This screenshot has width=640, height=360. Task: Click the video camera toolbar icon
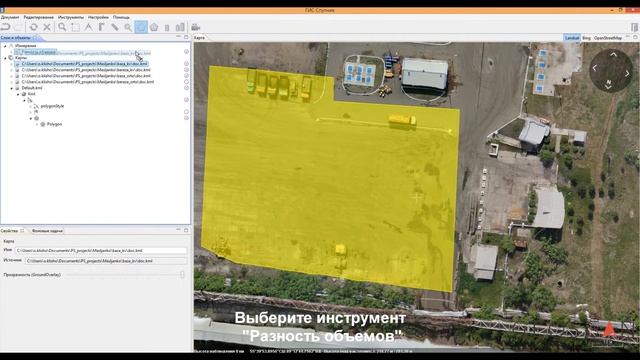coord(196,27)
